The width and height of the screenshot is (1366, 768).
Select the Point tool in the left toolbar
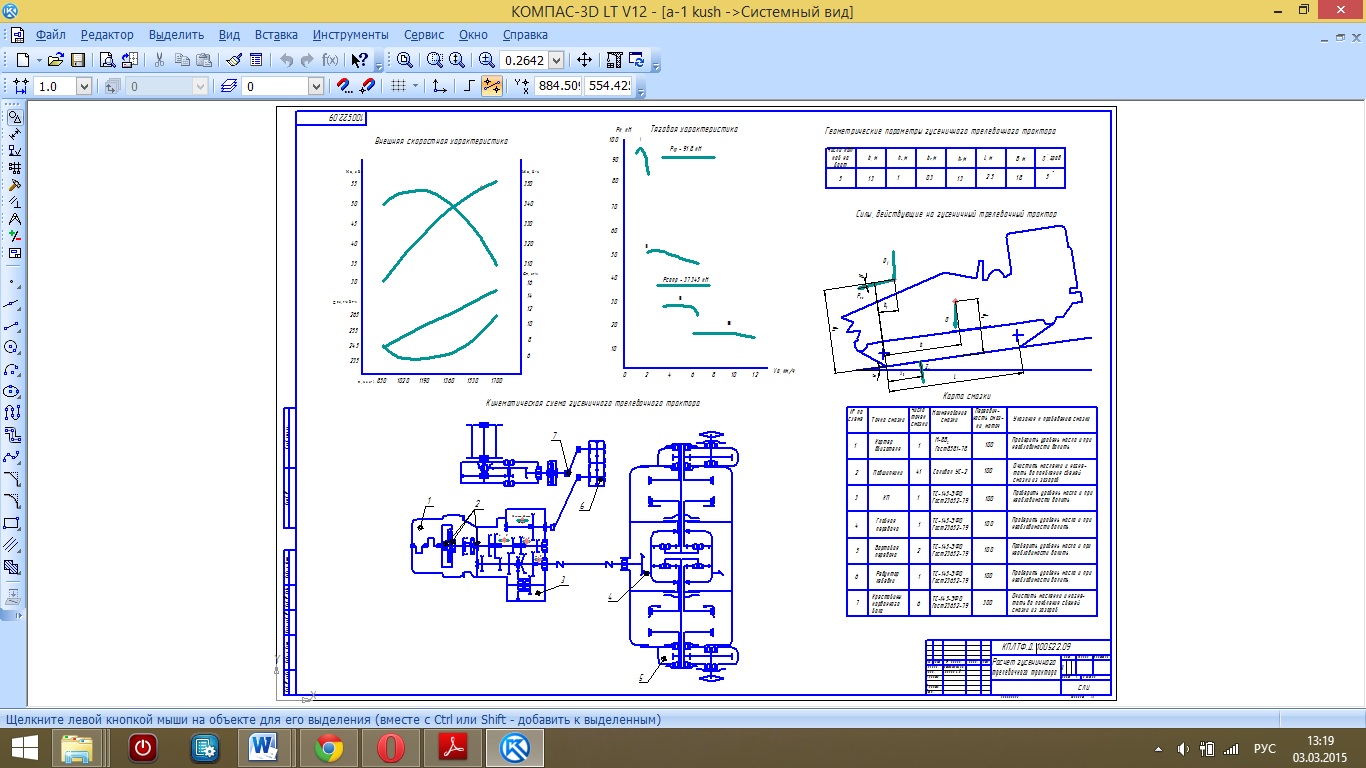pos(14,281)
